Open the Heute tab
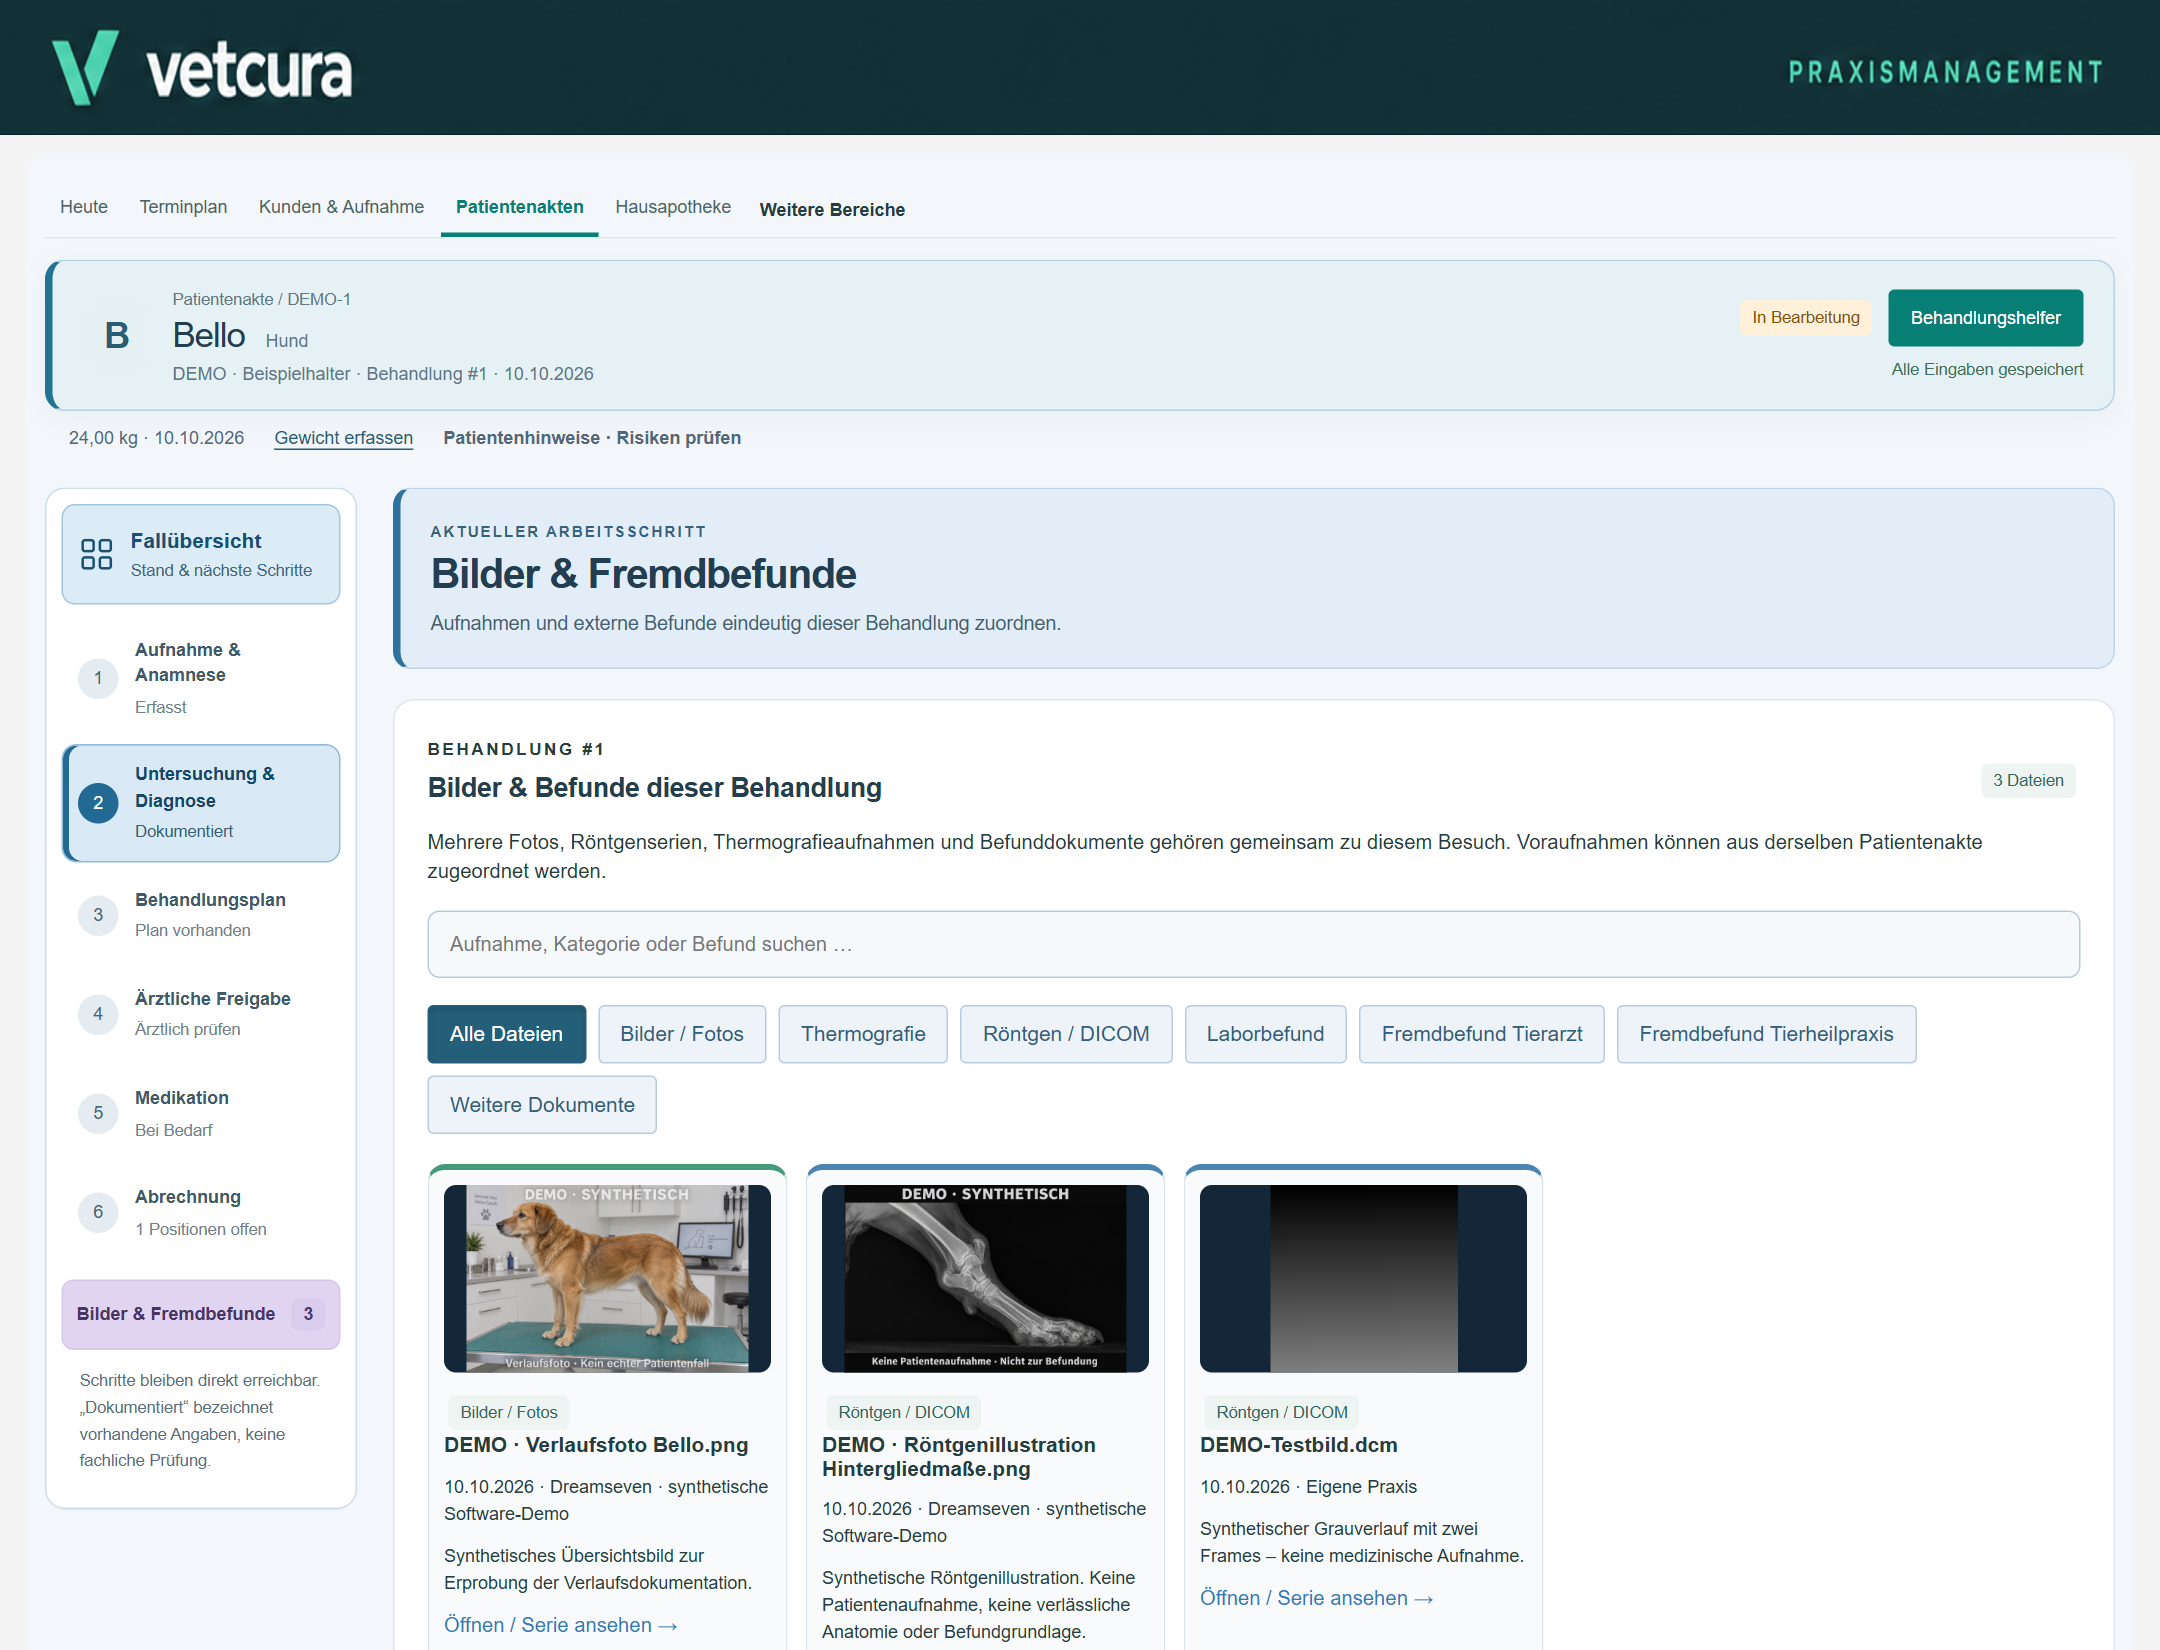The width and height of the screenshot is (2160, 1650). point(84,207)
